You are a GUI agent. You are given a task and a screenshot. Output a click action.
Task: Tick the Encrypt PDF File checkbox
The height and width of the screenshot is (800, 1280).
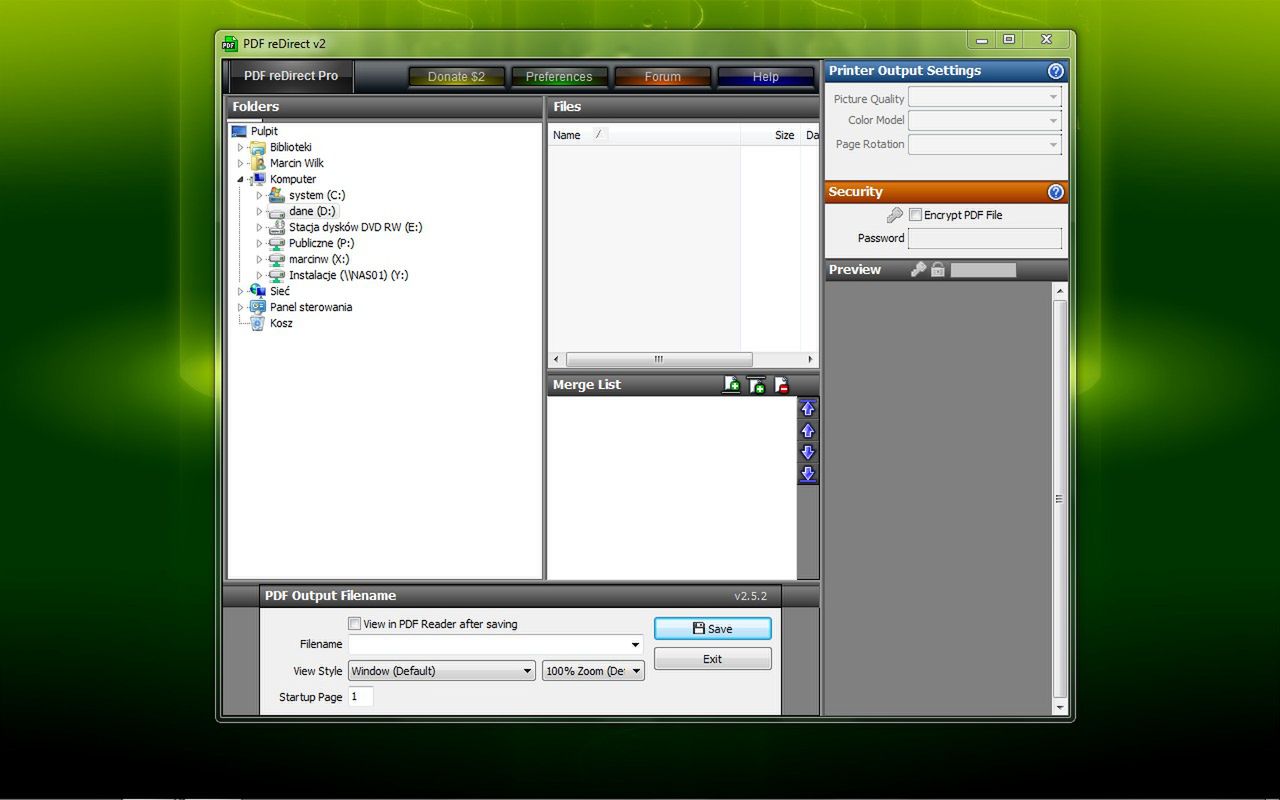[915, 215]
